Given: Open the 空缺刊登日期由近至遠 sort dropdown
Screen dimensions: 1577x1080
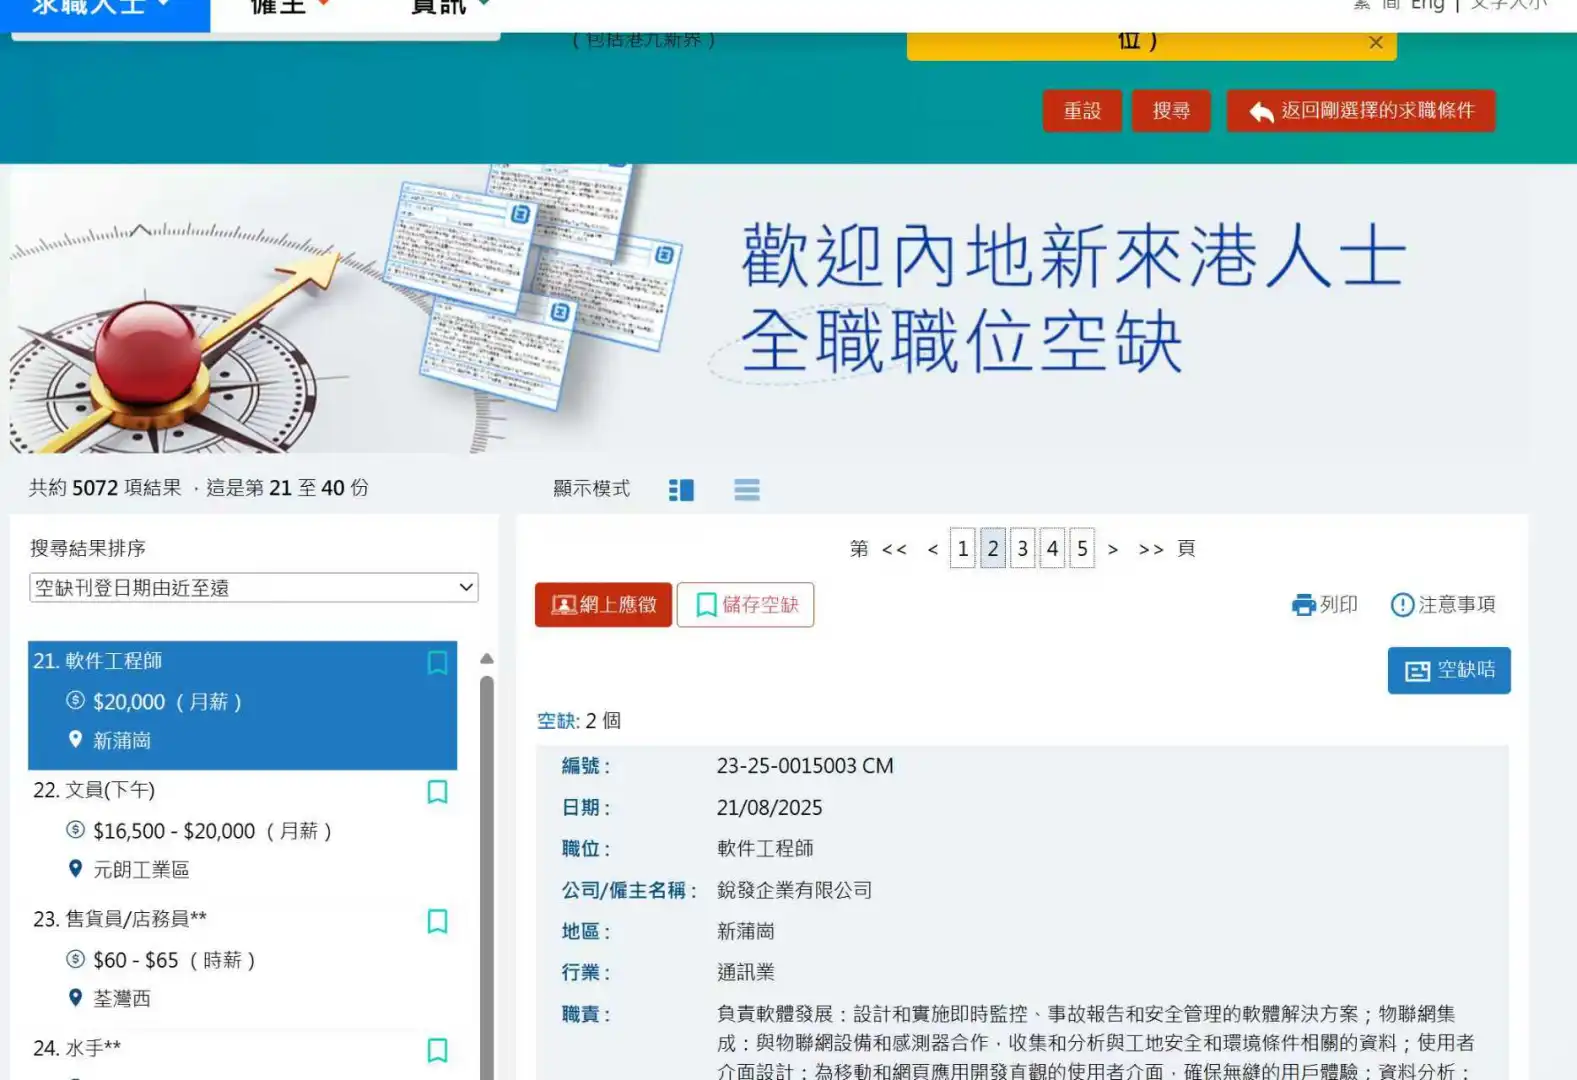Looking at the screenshot, I should coord(254,588).
